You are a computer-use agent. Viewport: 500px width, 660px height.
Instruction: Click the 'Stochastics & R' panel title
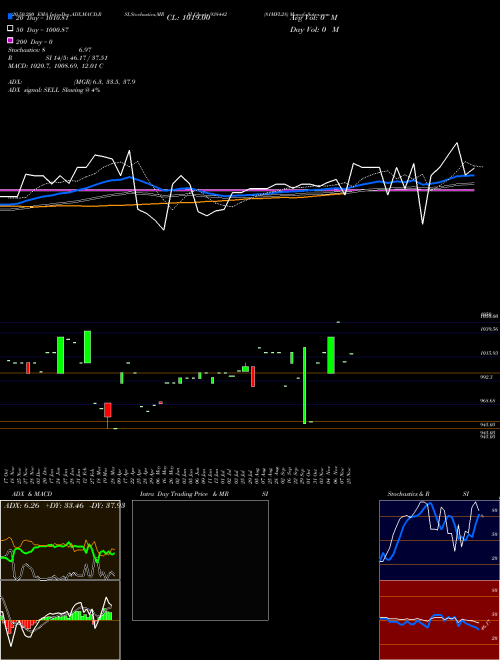point(408,494)
